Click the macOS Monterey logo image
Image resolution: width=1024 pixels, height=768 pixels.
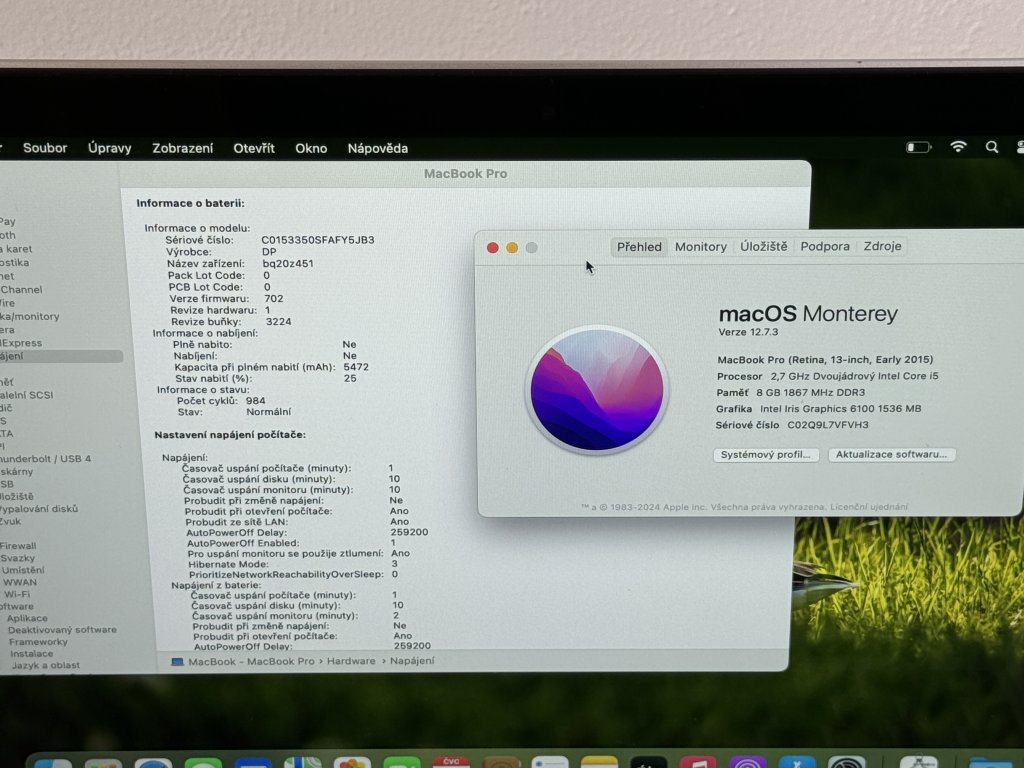click(597, 390)
